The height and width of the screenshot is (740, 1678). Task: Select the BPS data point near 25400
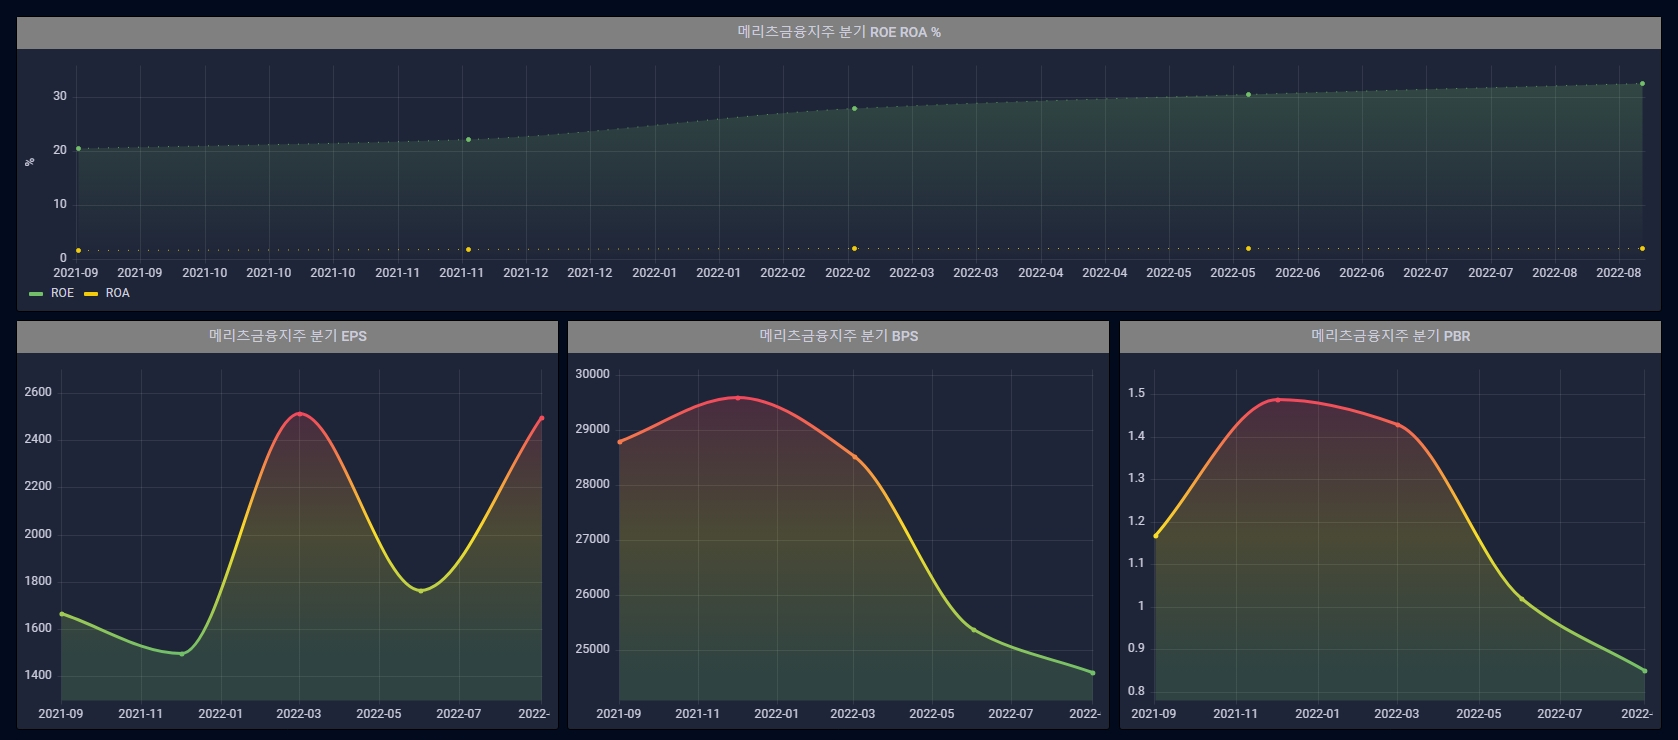tap(973, 630)
